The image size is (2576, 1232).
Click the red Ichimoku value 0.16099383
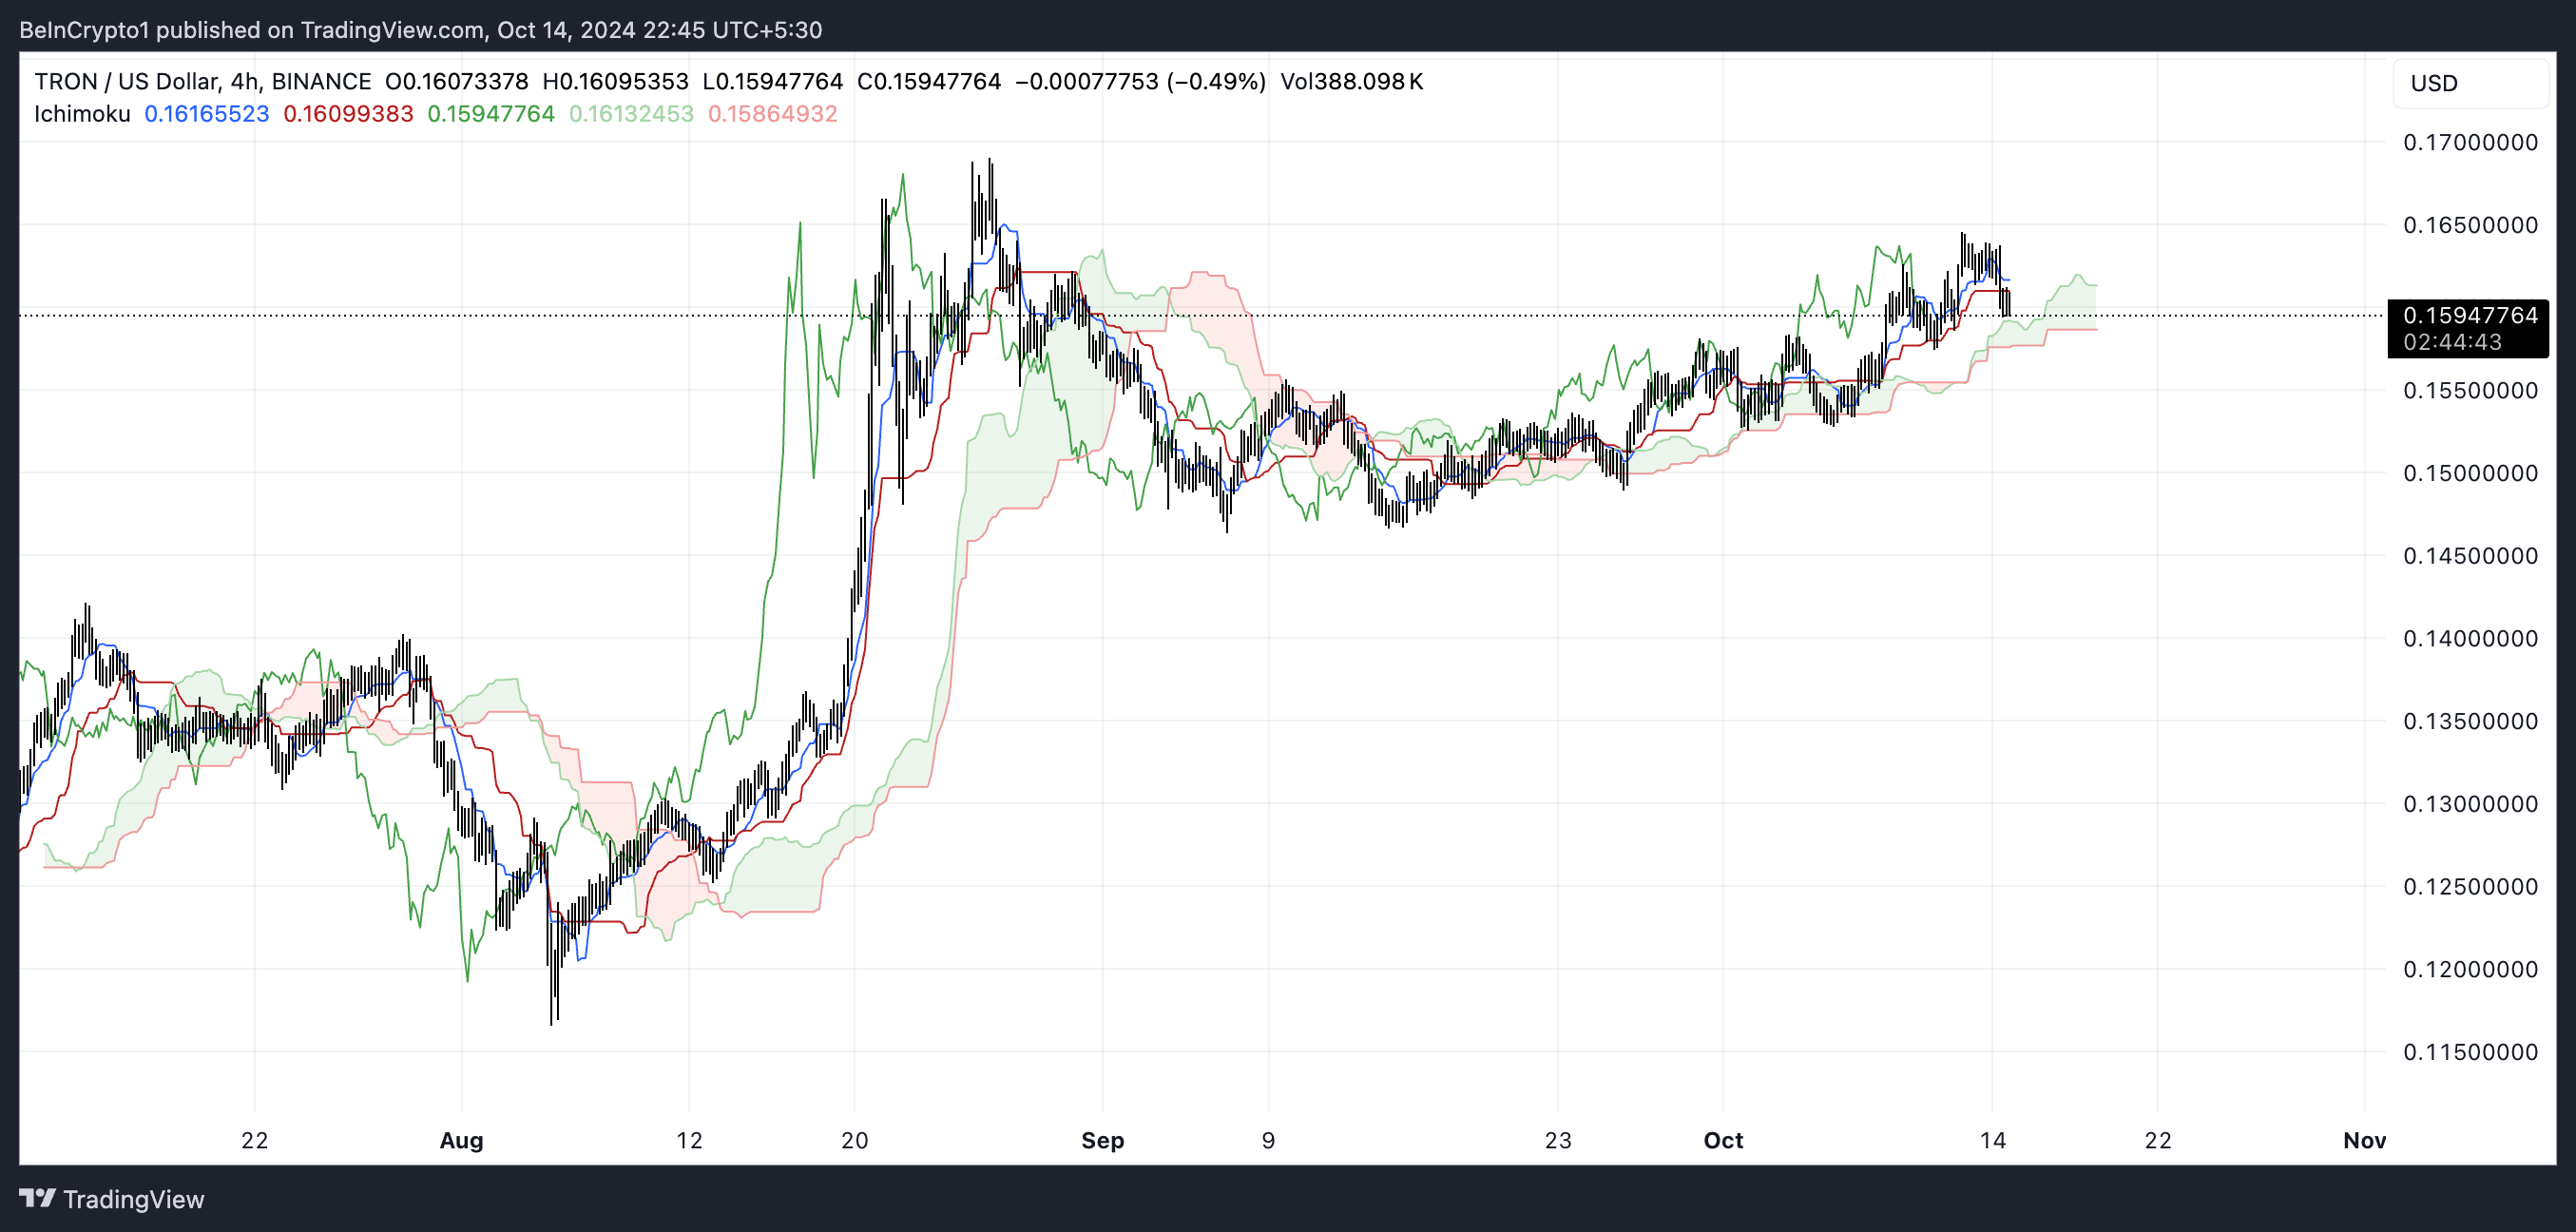tap(348, 114)
